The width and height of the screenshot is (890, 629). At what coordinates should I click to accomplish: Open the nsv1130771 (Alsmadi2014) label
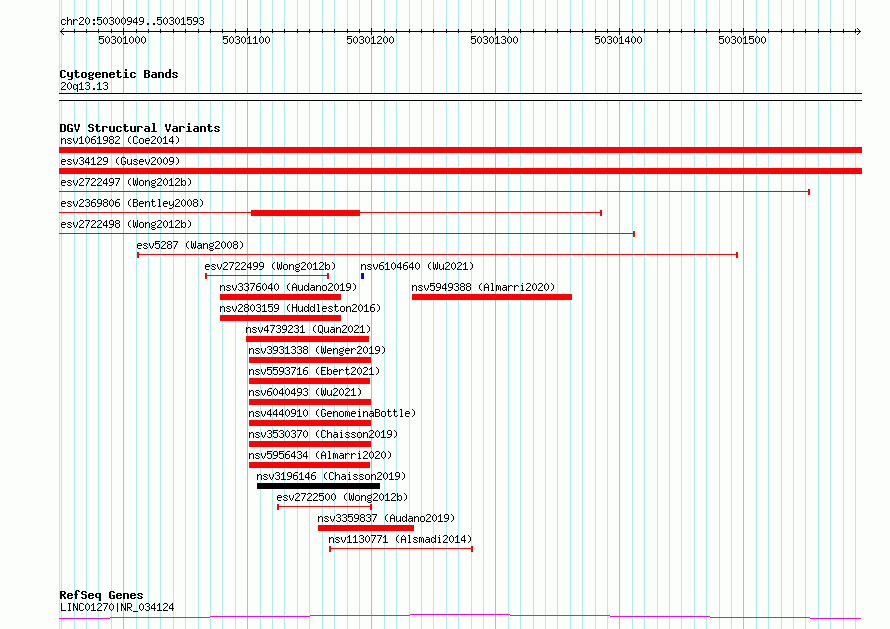(x=400, y=539)
